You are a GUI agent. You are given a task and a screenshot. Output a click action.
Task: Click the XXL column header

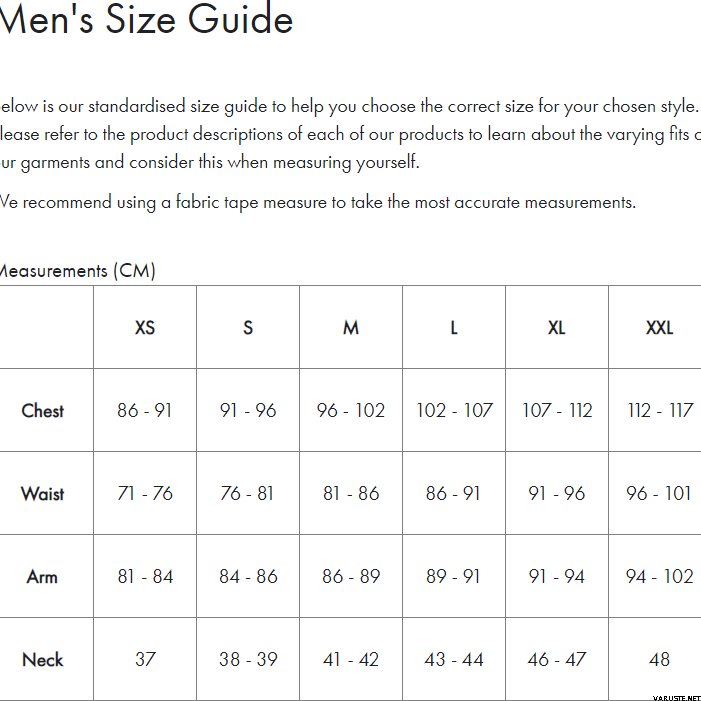pyautogui.click(x=659, y=328)
